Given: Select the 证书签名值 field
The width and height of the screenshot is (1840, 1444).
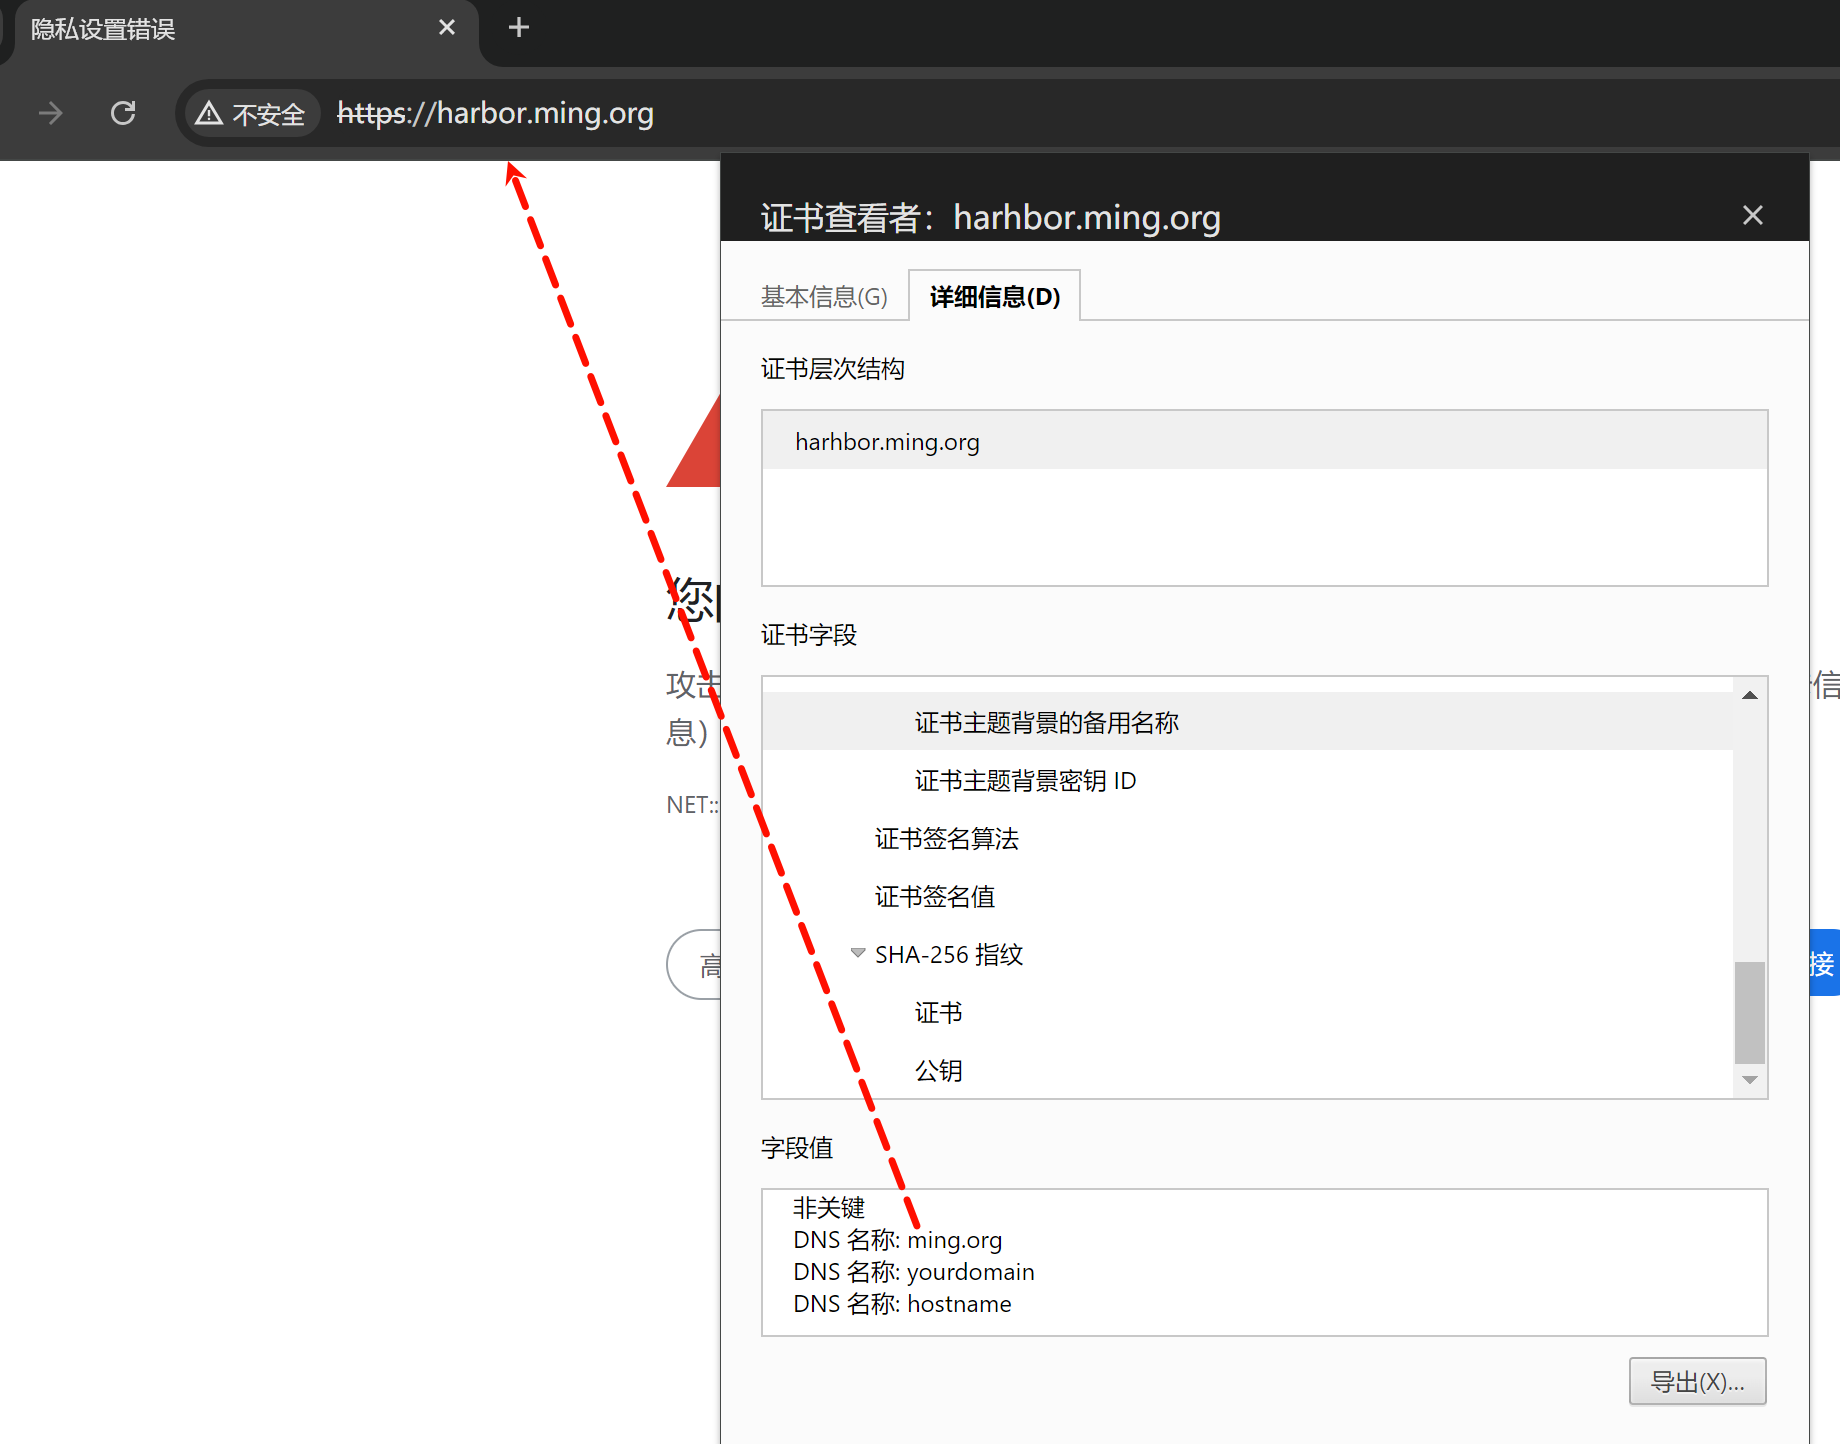Looking at the screenshot, I should click(x=934, y=897).
